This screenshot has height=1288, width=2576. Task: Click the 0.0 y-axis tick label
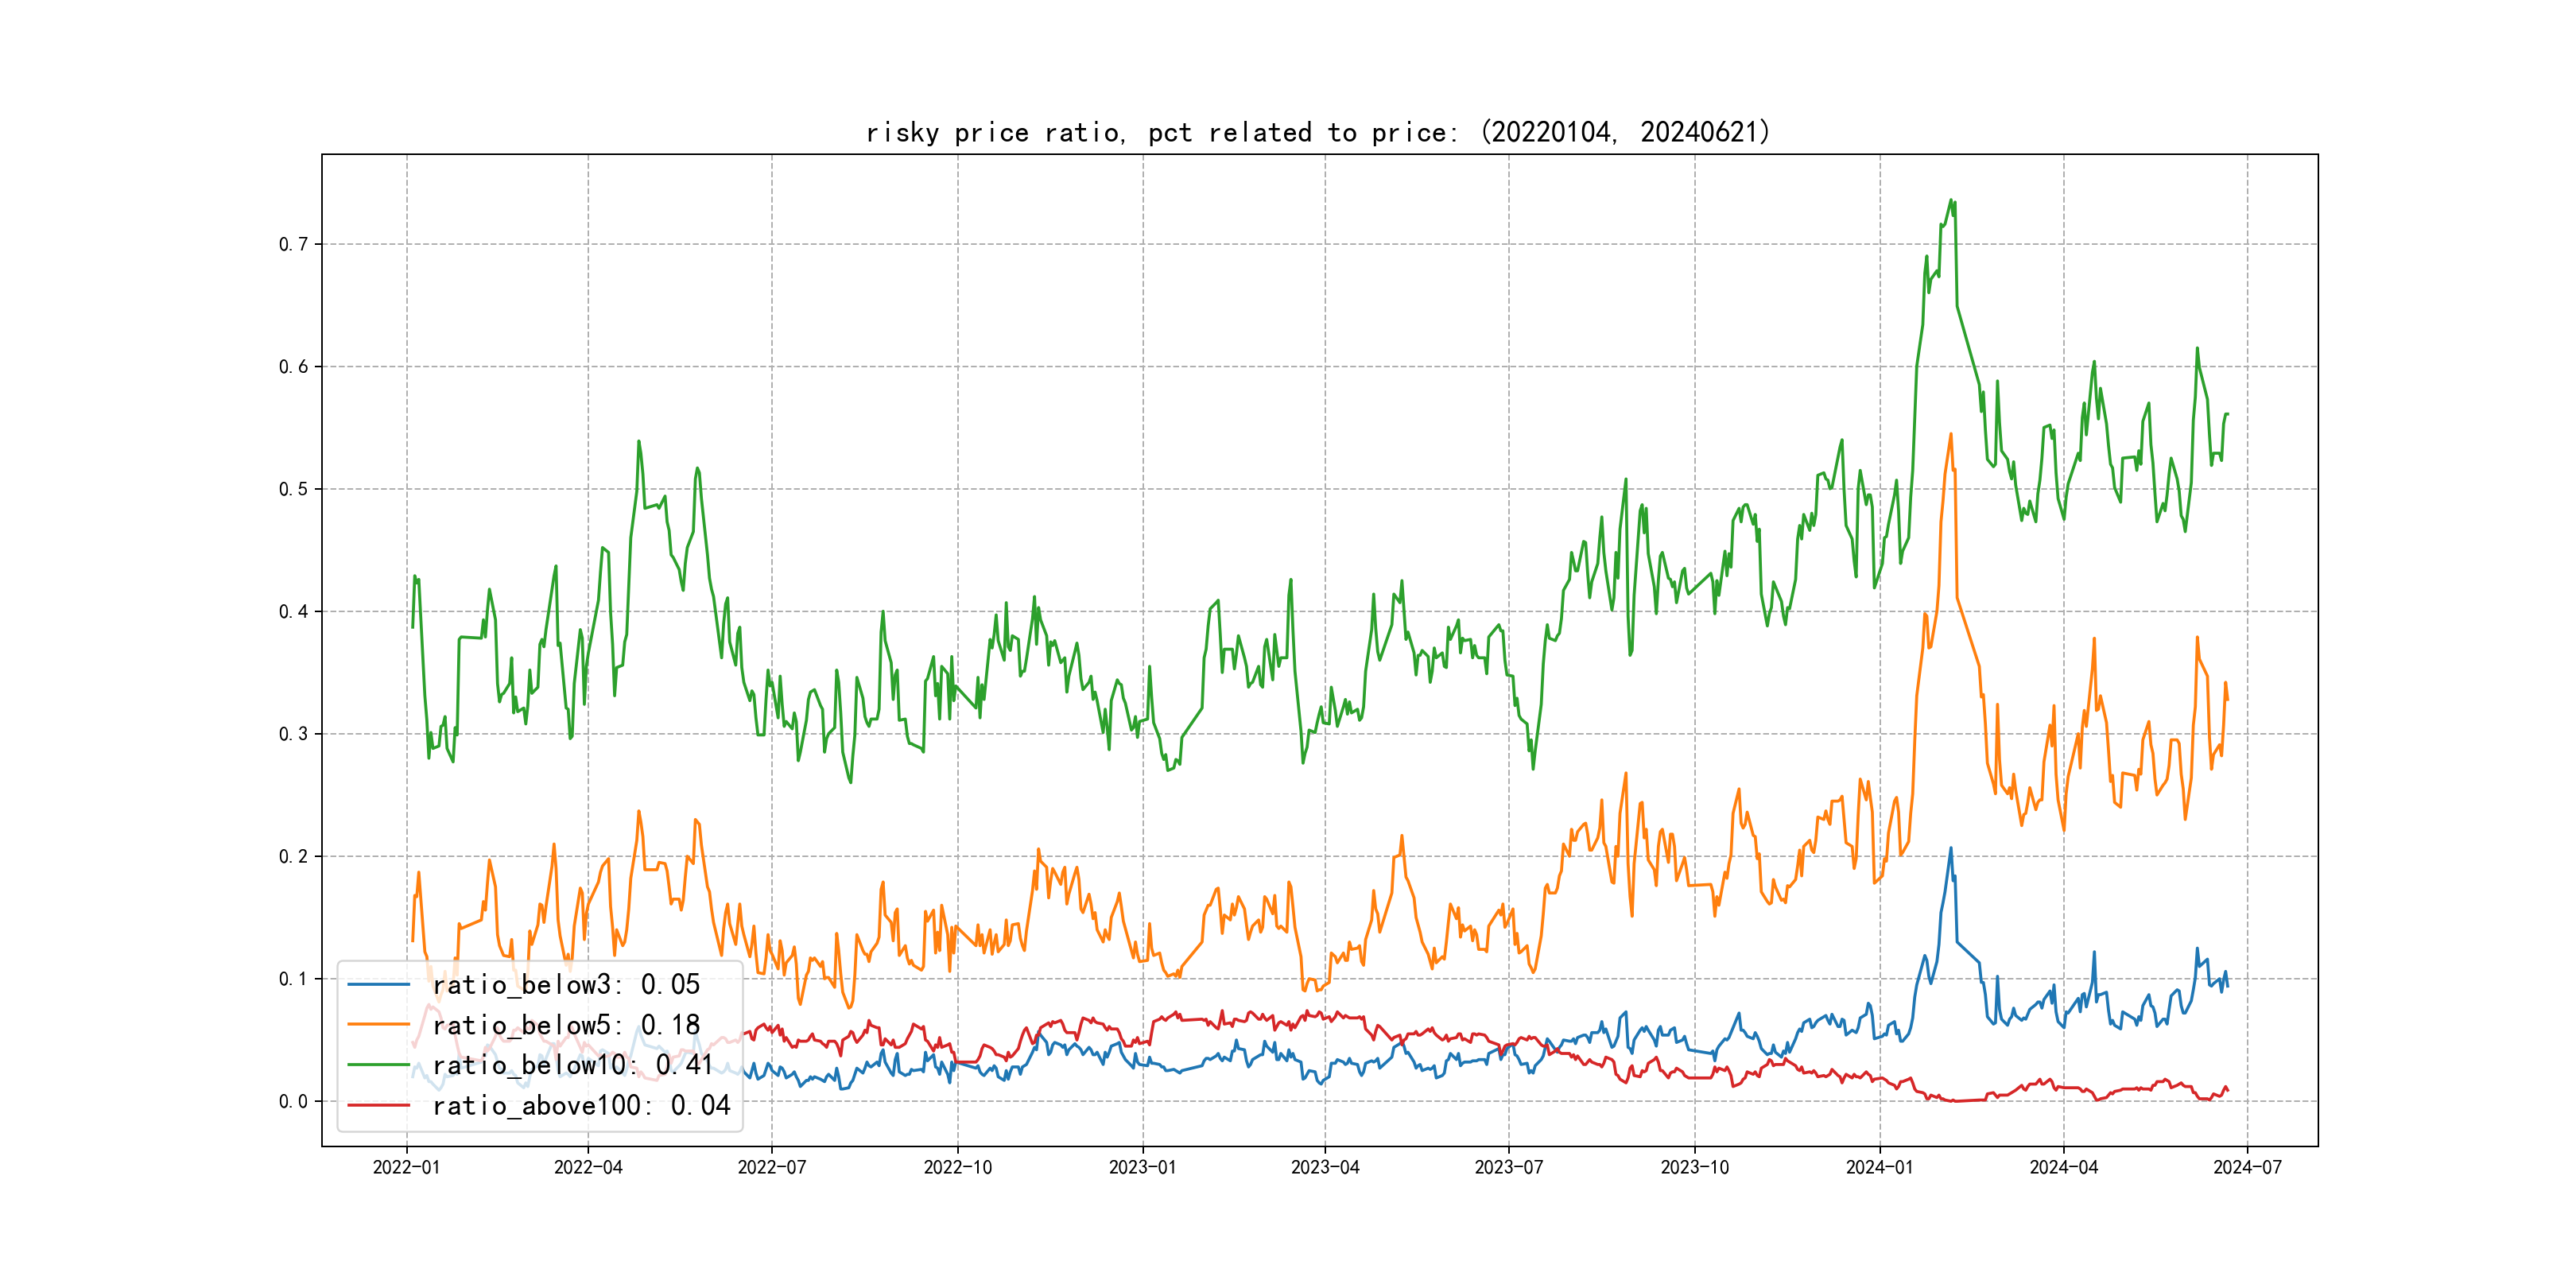coord(293,1101)
